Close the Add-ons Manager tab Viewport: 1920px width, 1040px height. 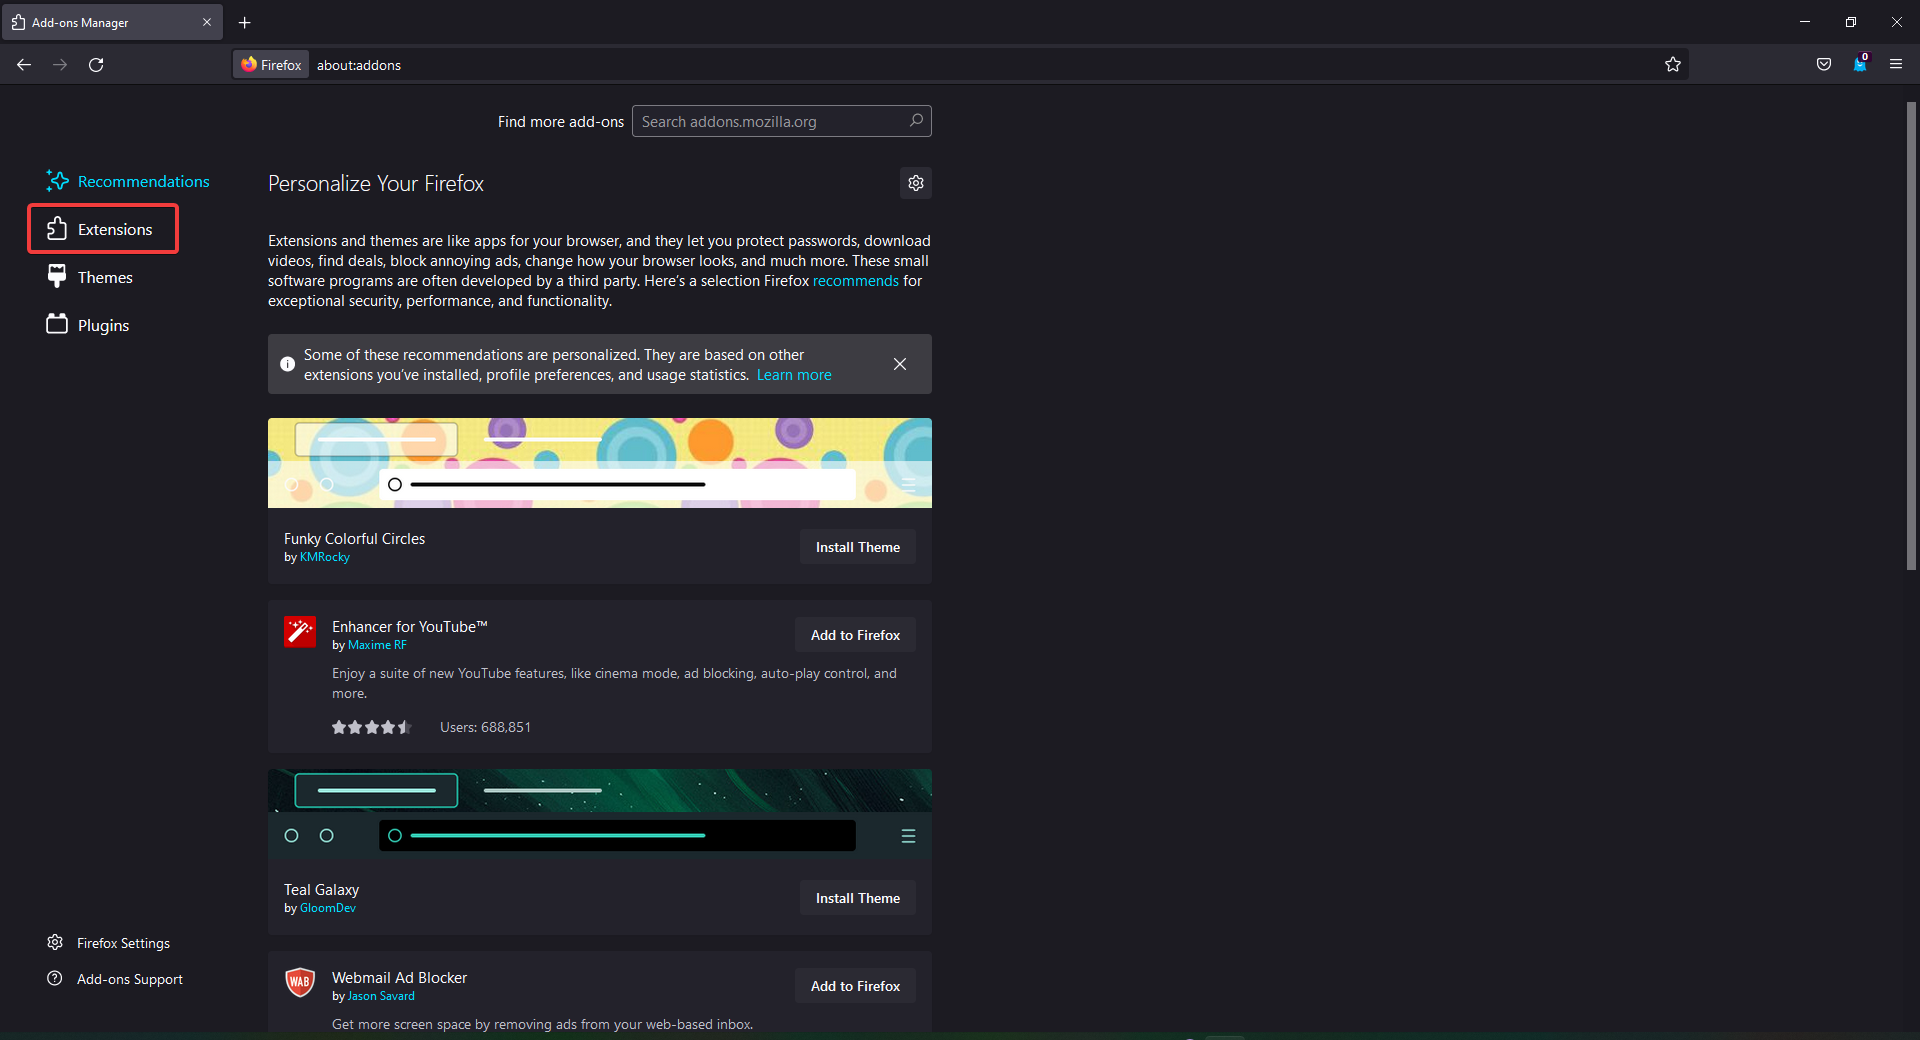pyautogui.click(x=207, y=22)
